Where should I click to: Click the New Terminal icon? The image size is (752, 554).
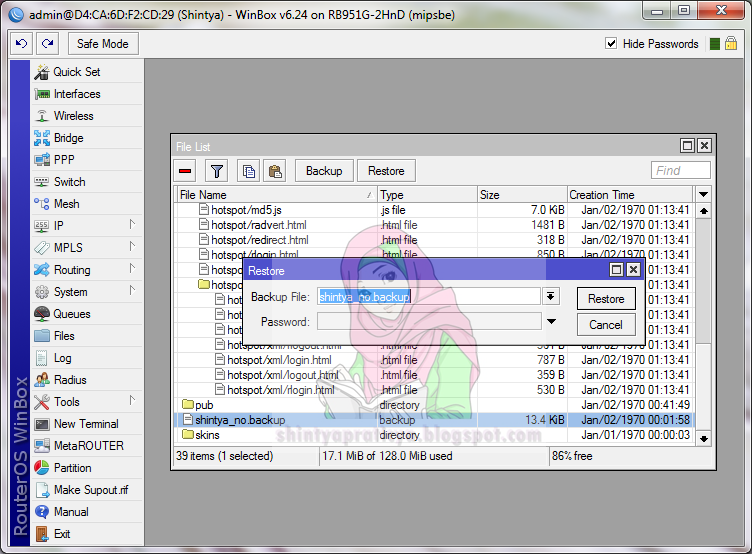(42, 424)
